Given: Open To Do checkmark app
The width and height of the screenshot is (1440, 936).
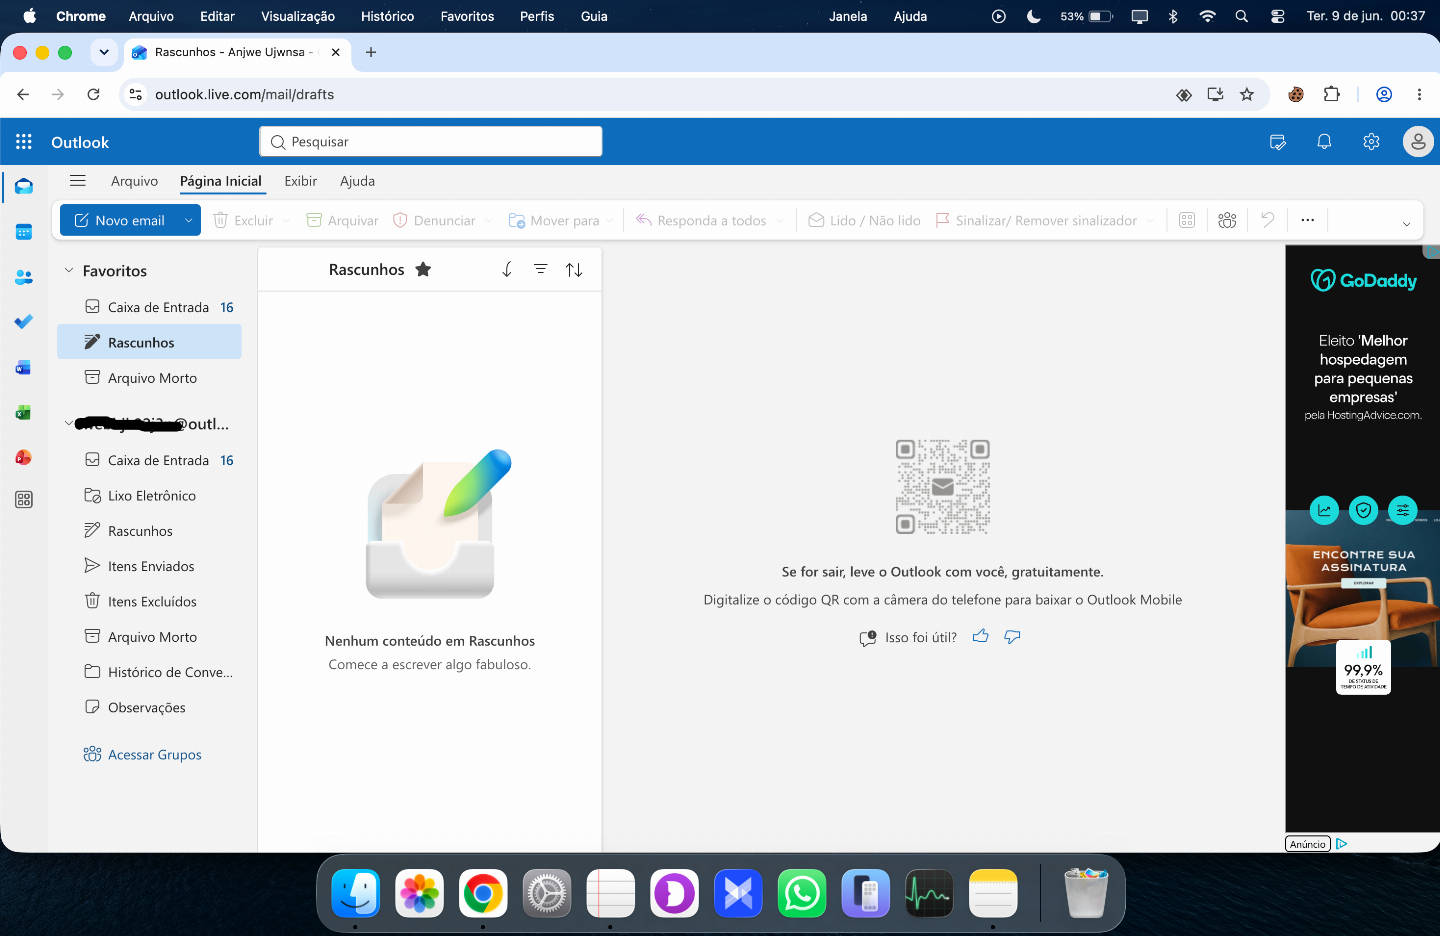Looking at the screenshot, I should (24, 322).
